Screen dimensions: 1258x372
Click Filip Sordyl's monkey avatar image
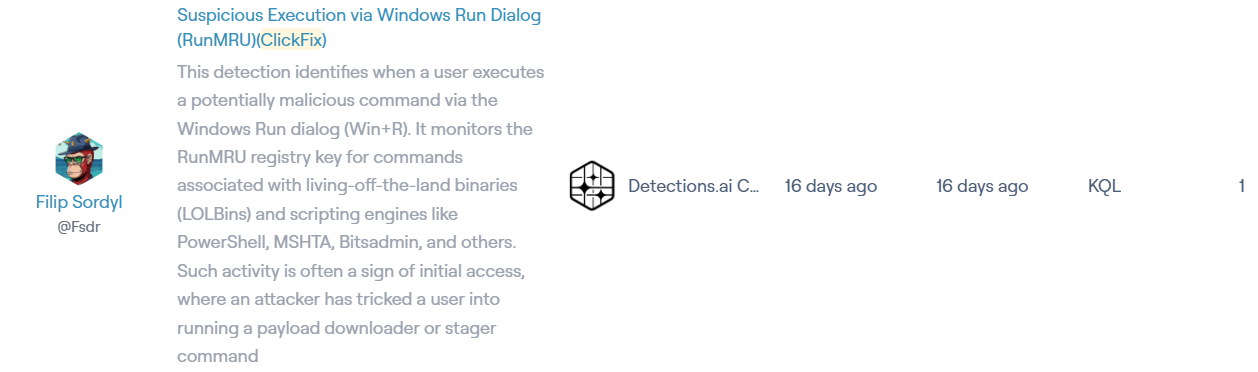pyautogui.click(x=79, y=159)
